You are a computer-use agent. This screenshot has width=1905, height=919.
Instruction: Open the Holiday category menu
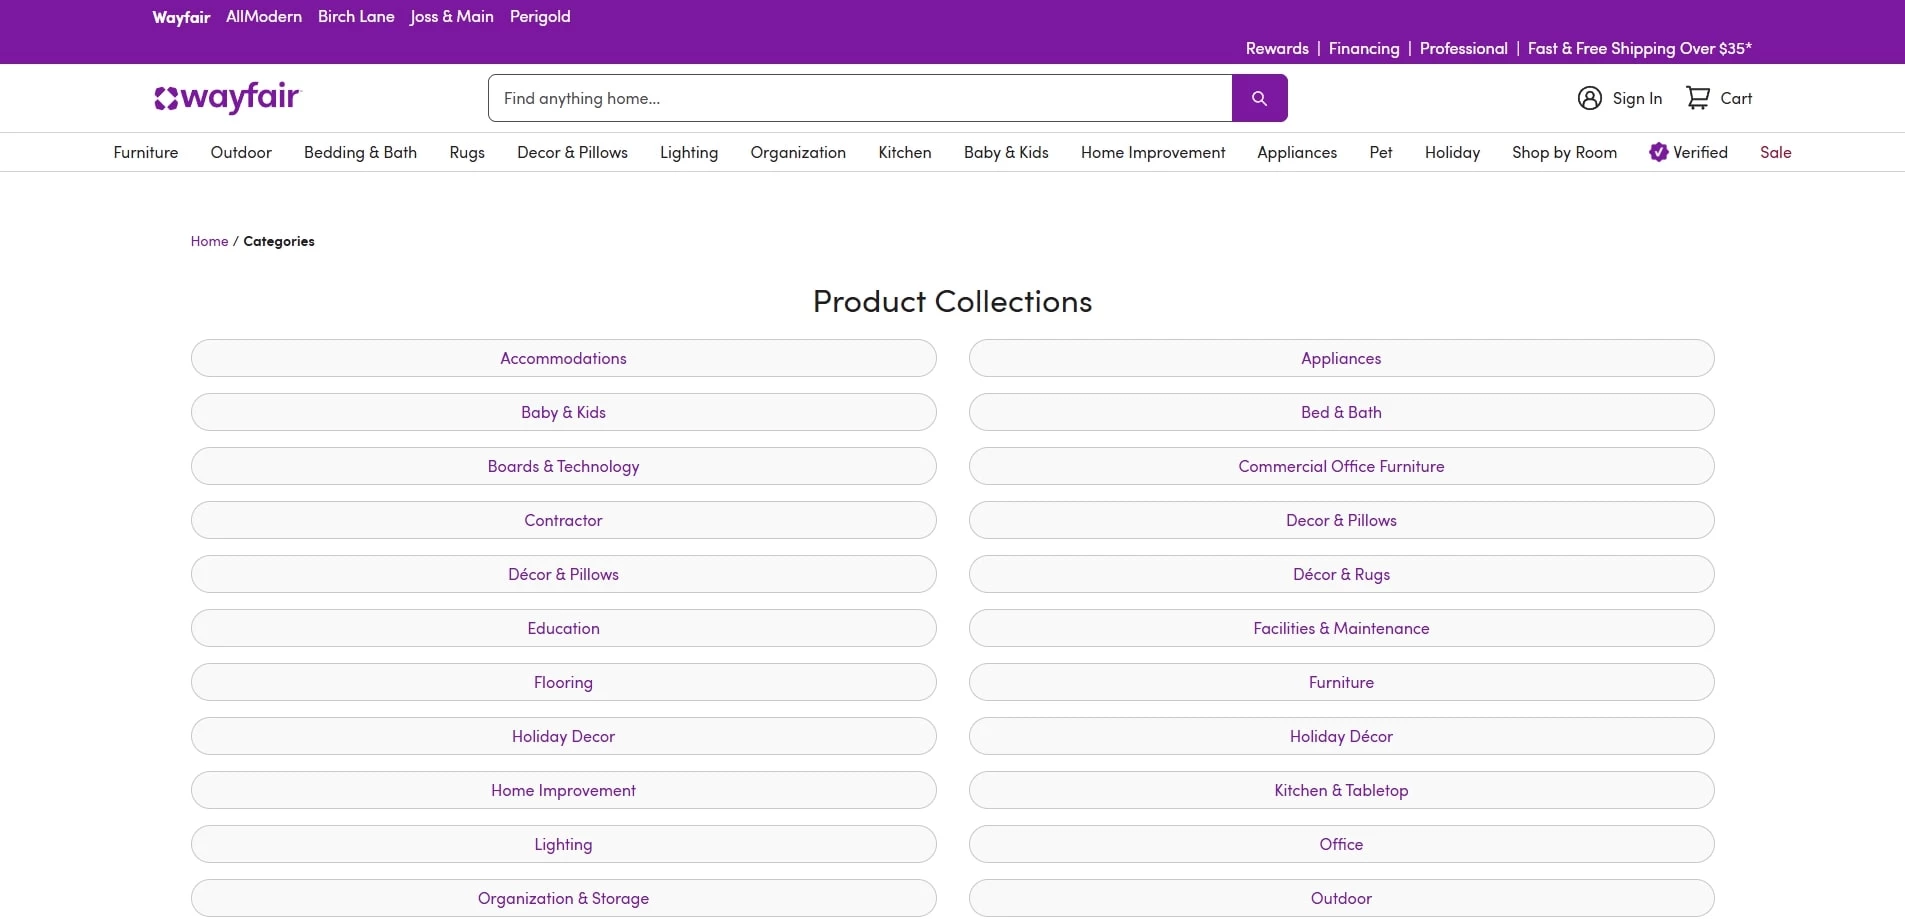1453,152
